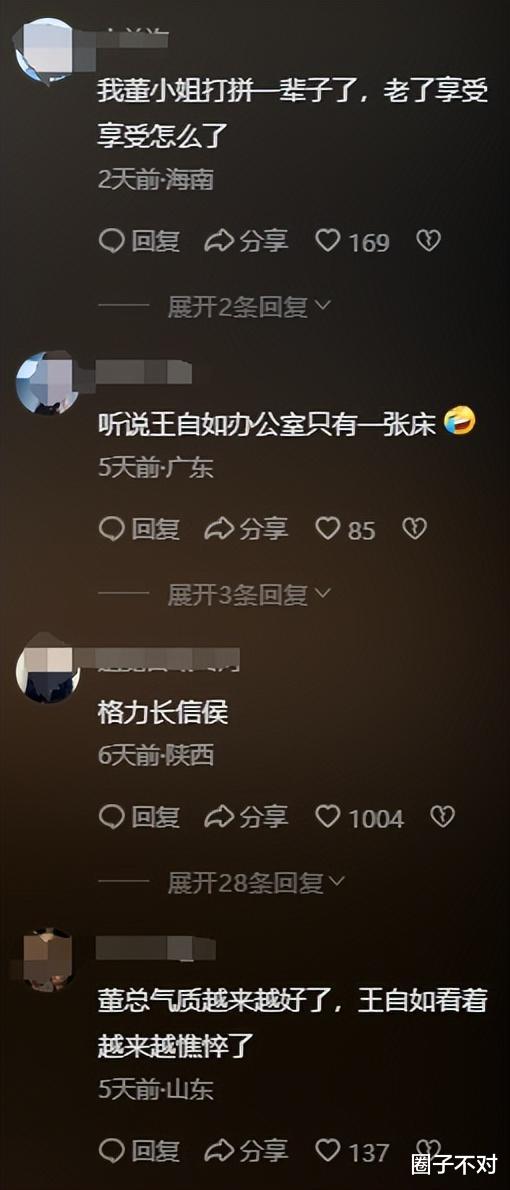Like the comment with 85 likes
This screenshot has width=510, height=1190.
pyautogui.click(x=345, y=529)
